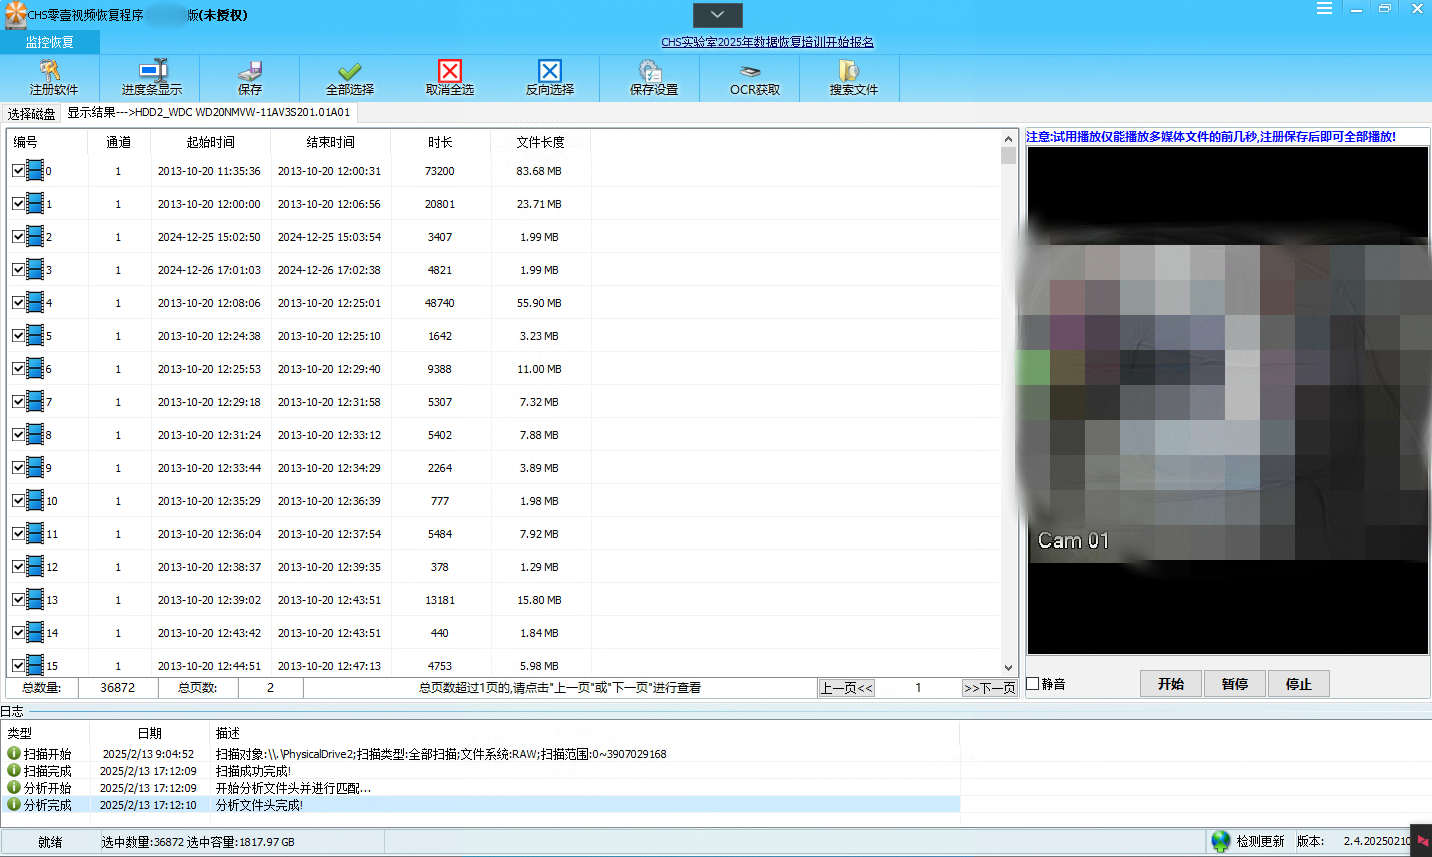Uncheck the checkbox for row 7

[18, 401]
